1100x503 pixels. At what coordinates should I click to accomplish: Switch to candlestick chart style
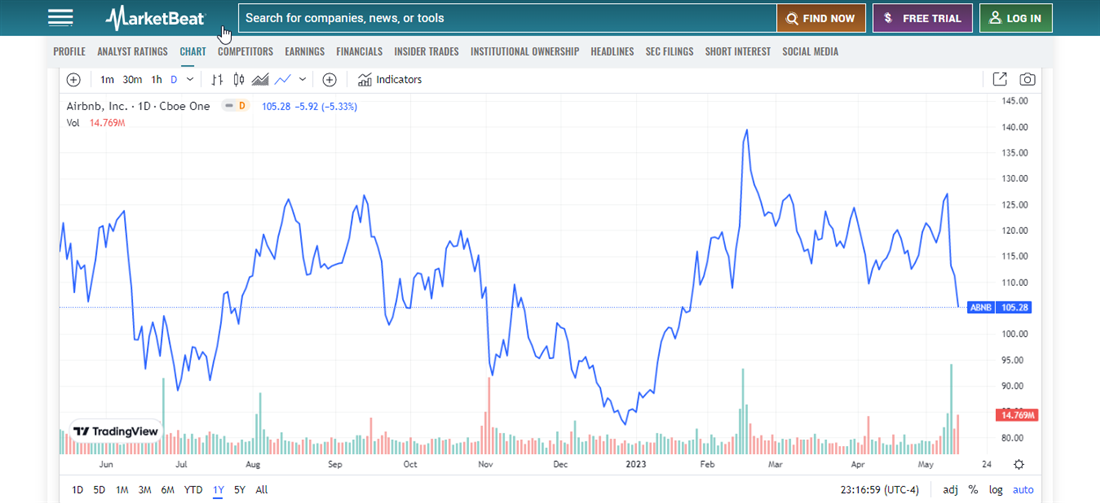(x=239, y=80)
